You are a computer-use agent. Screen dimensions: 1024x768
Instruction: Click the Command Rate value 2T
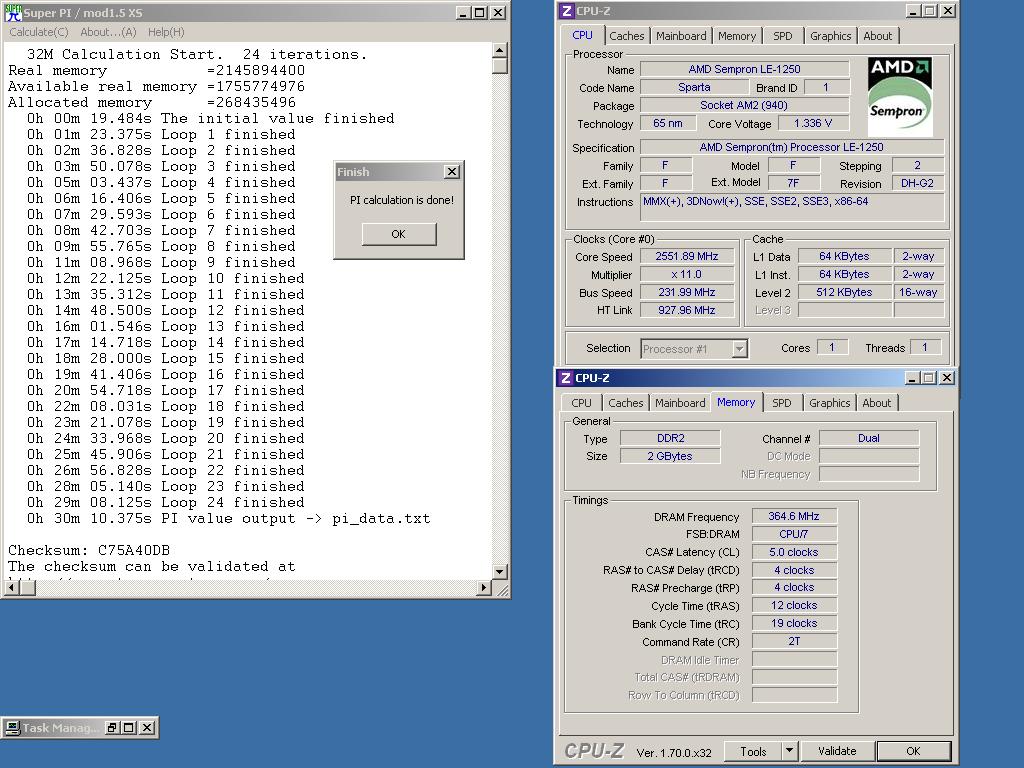[794, 642]
